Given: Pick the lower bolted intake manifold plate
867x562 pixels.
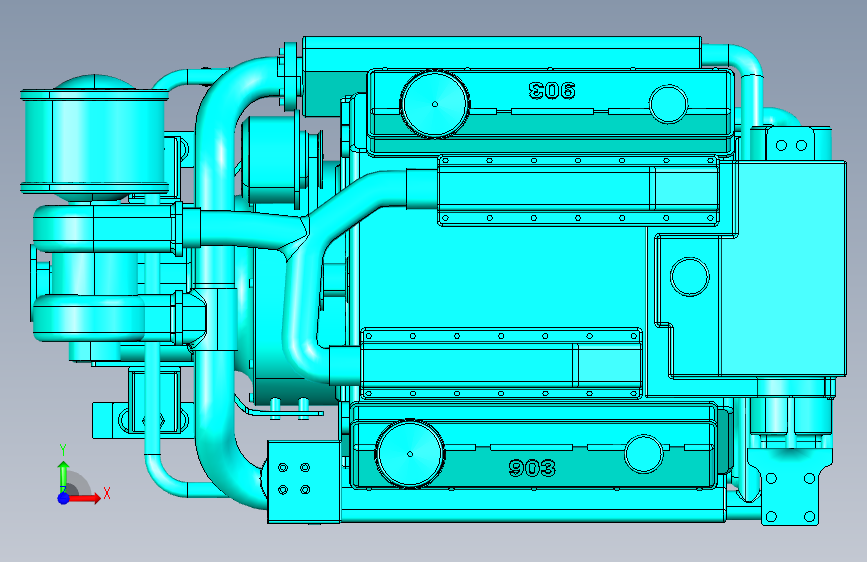Looking at the screenshot, I should click(x=501, y=365).
